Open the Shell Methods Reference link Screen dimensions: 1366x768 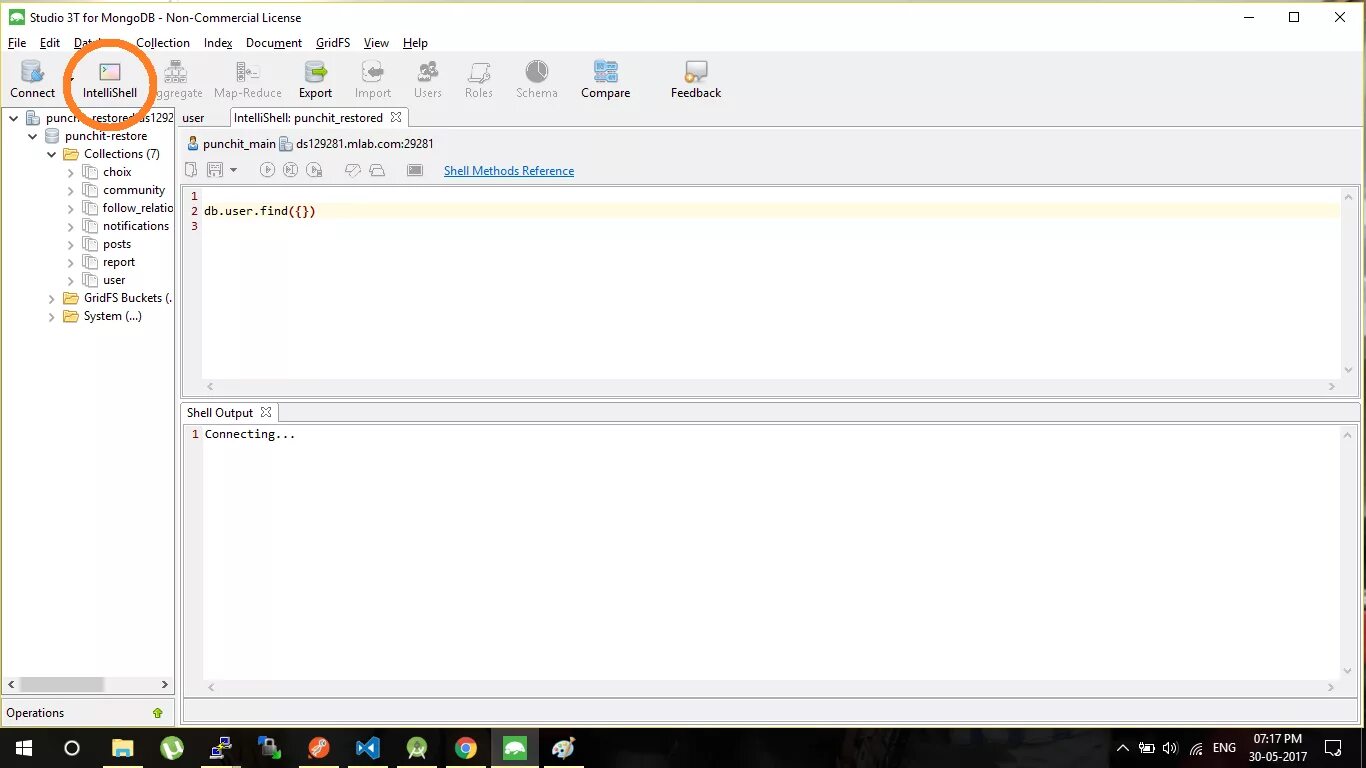pyautogui.click(x=509, y=171)
